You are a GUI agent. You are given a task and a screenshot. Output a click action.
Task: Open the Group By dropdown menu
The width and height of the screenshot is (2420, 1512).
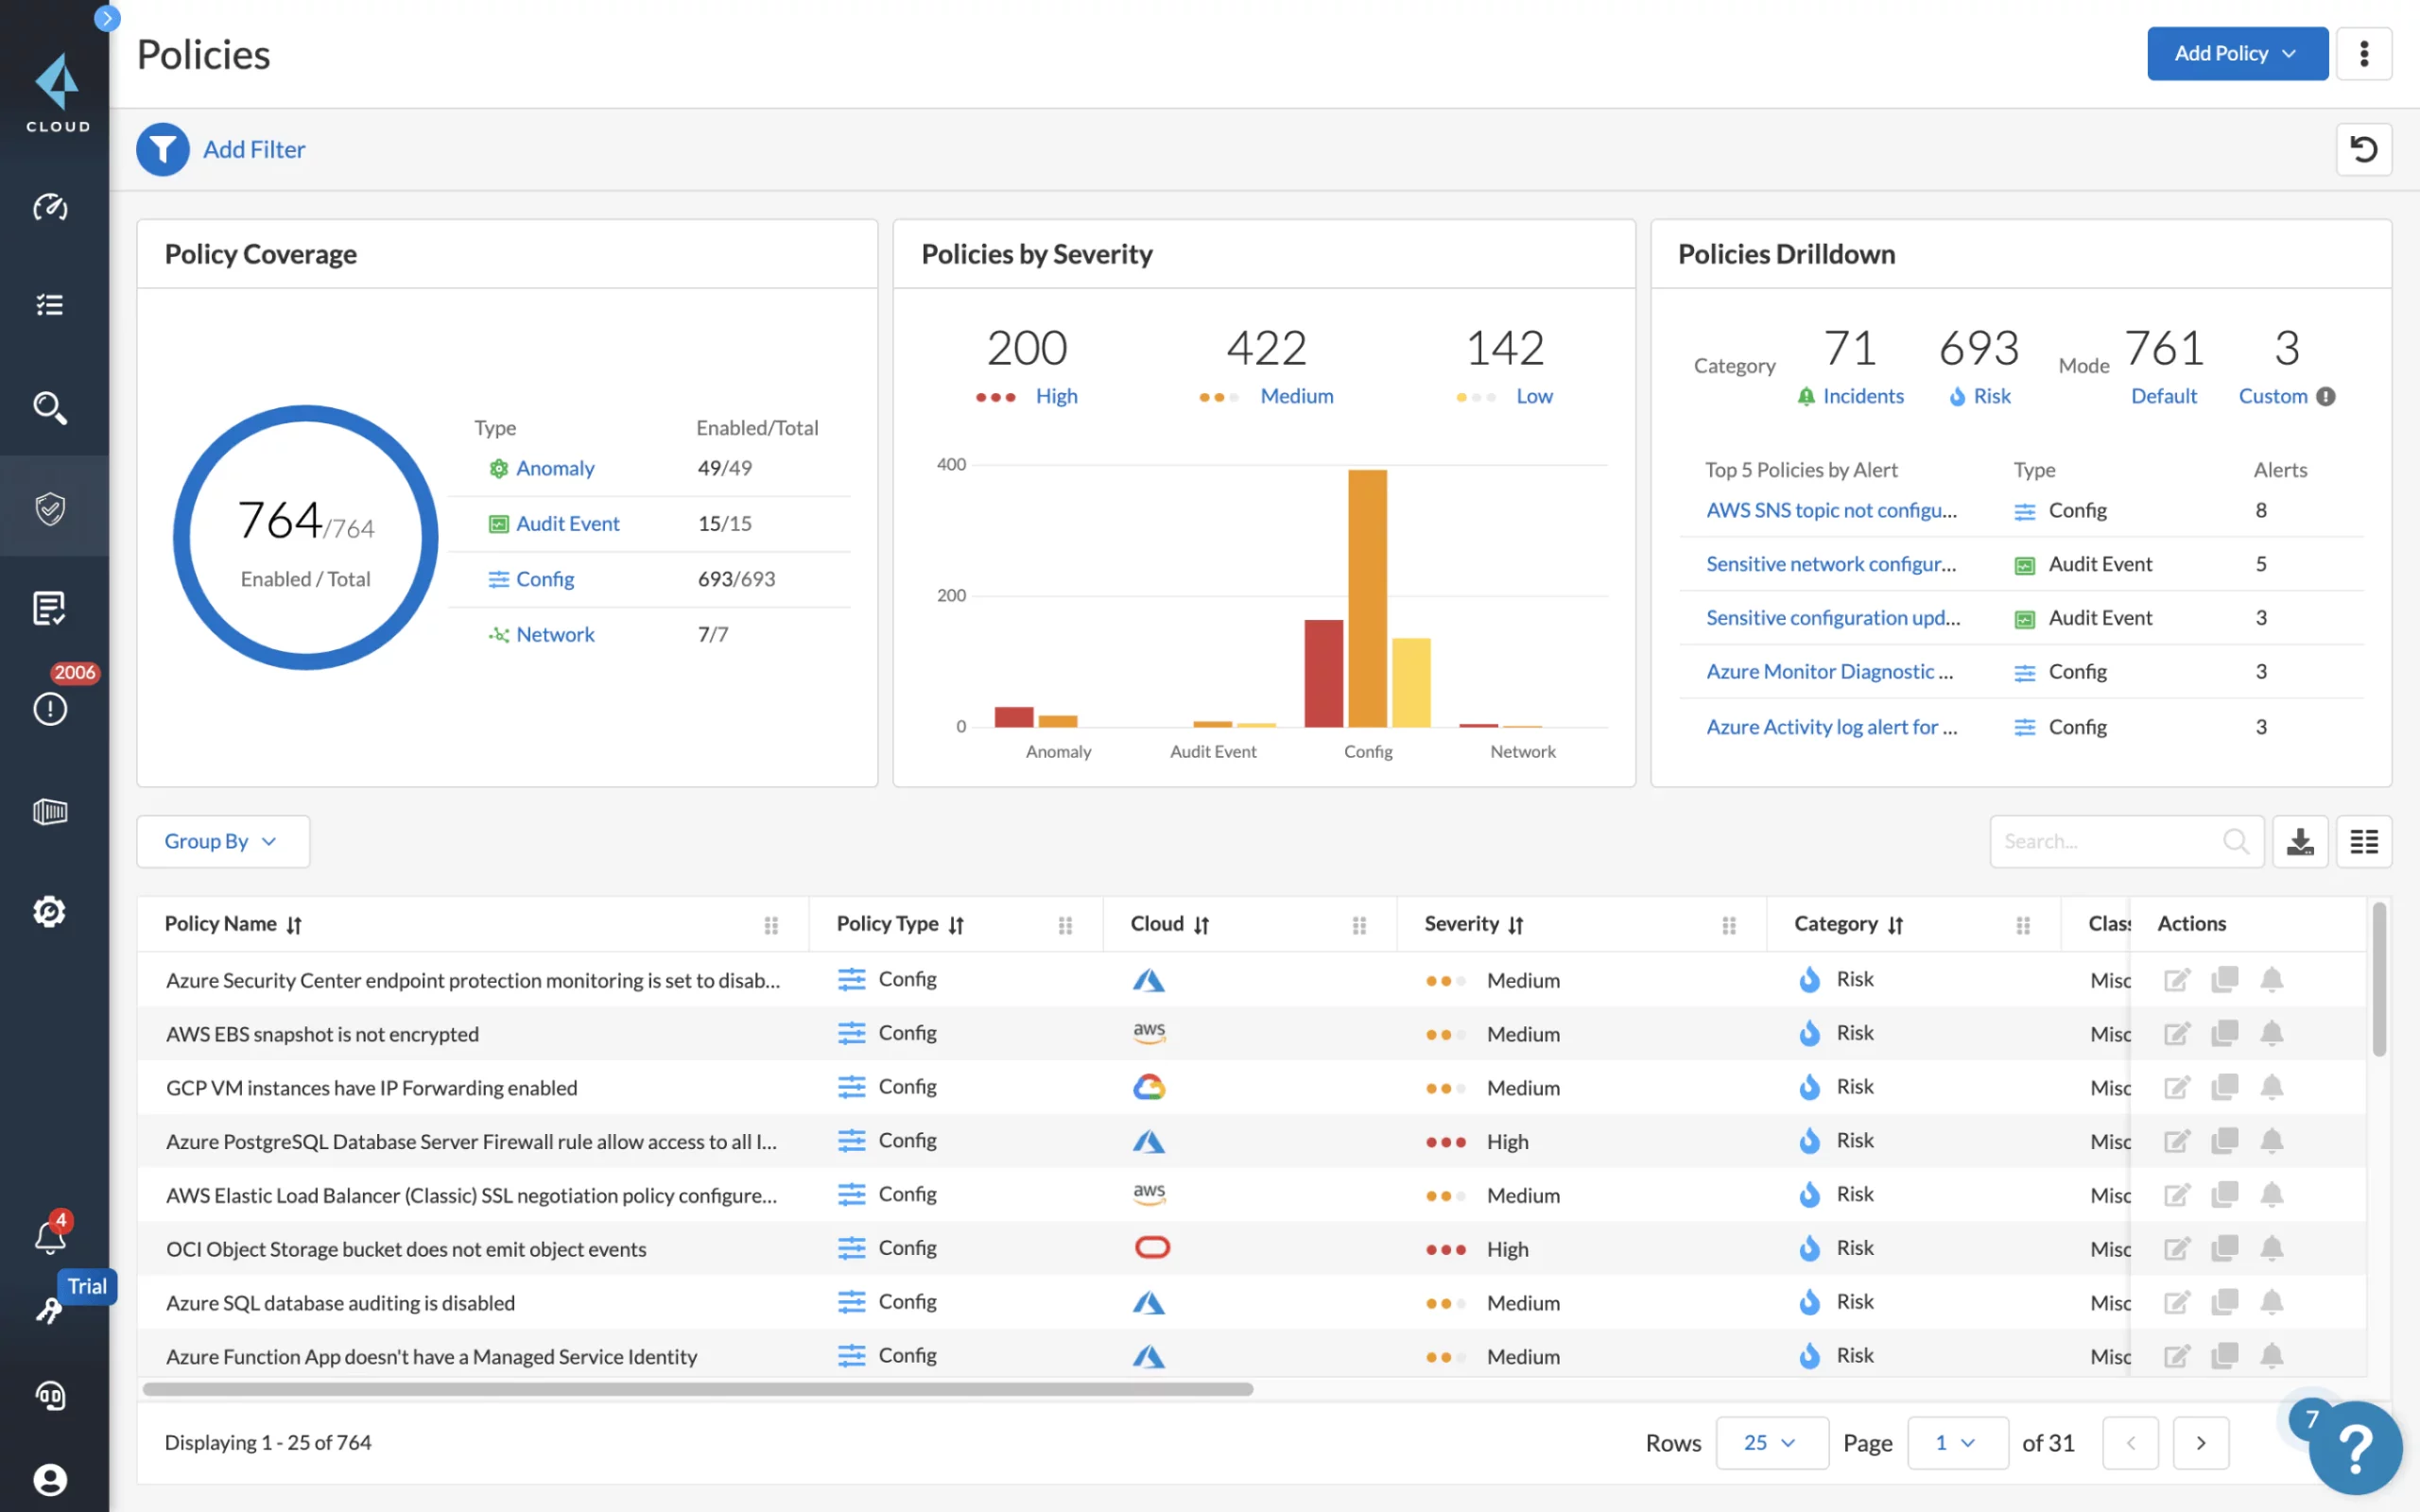coord(221,839)
